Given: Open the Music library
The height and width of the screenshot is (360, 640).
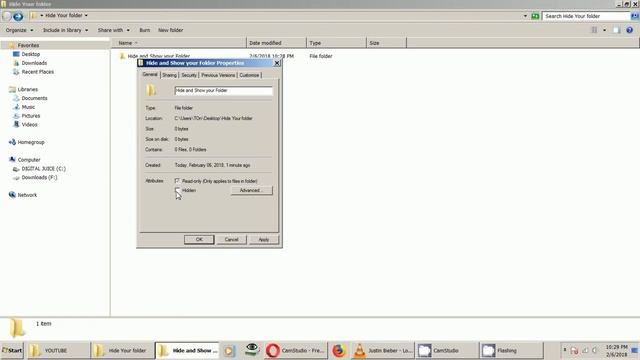Looking at the screenshot, I should click(28, 107).
